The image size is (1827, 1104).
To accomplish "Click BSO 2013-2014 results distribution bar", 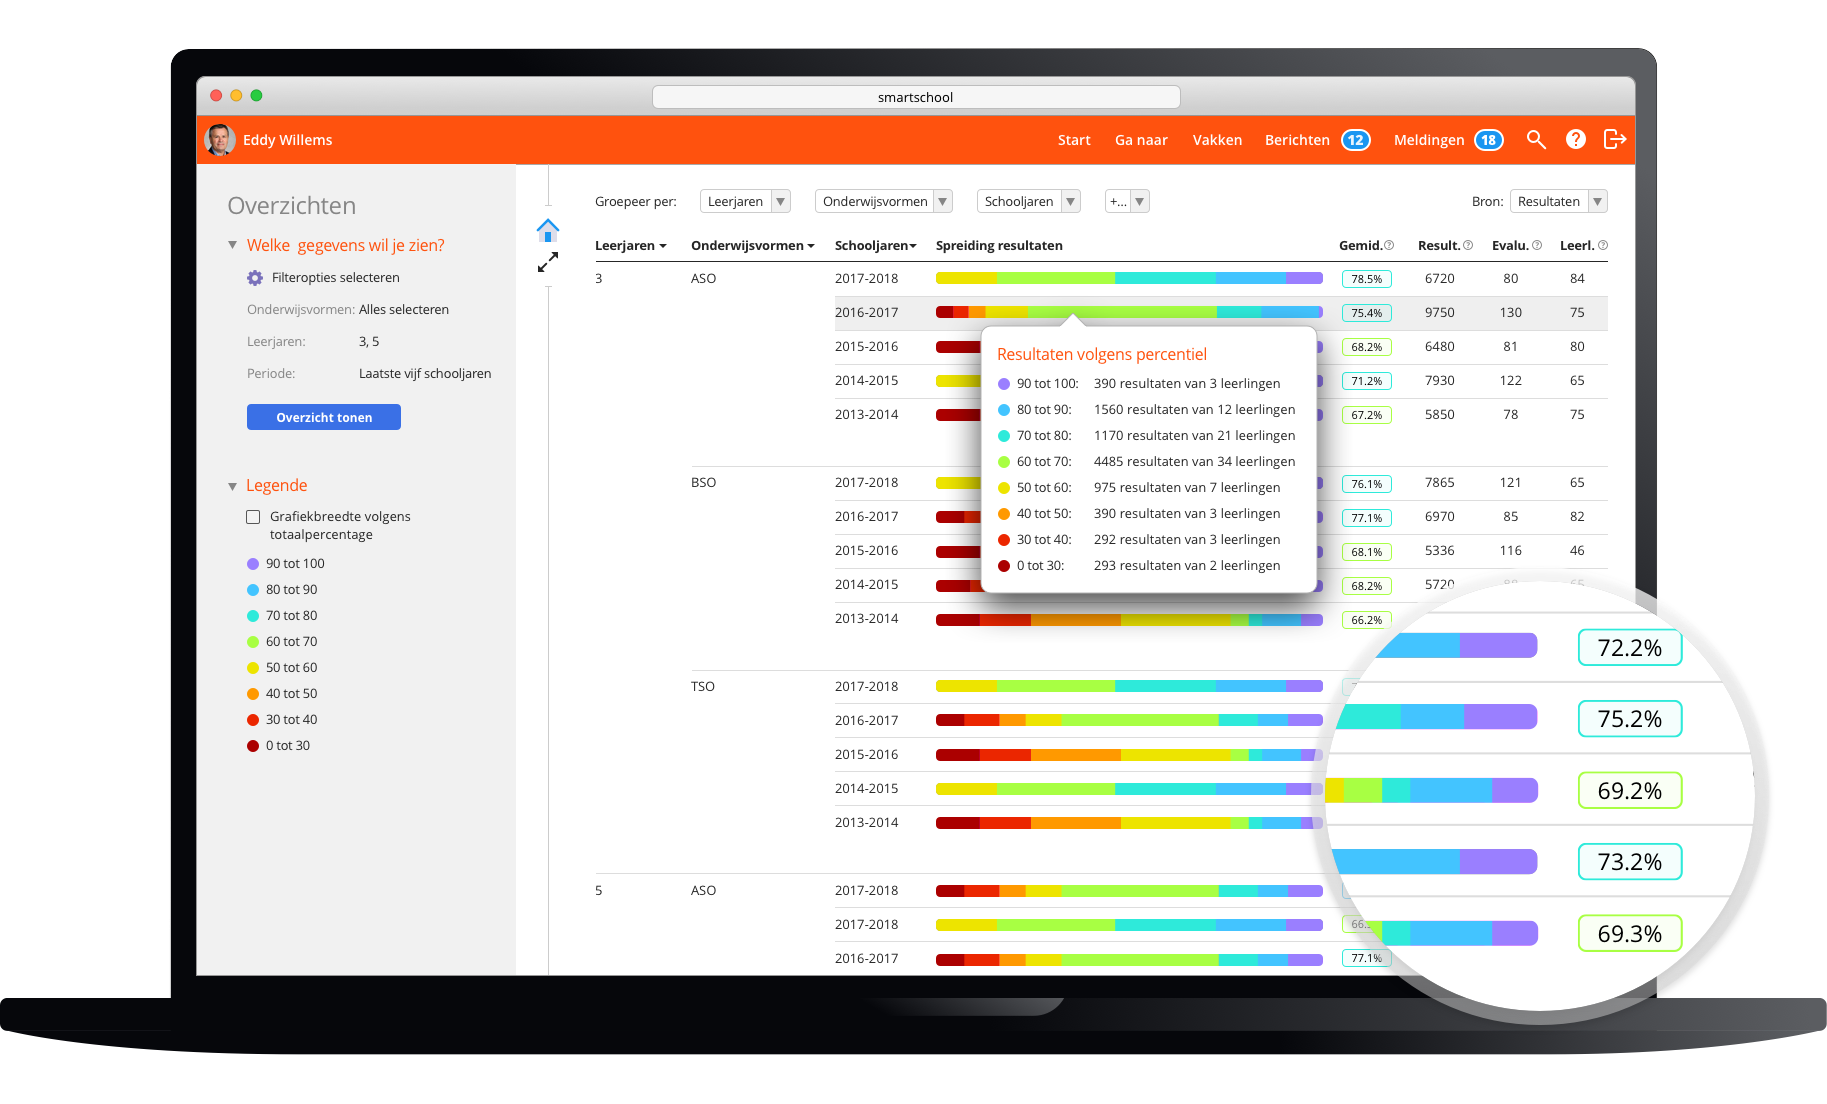I will (1129, 620).
